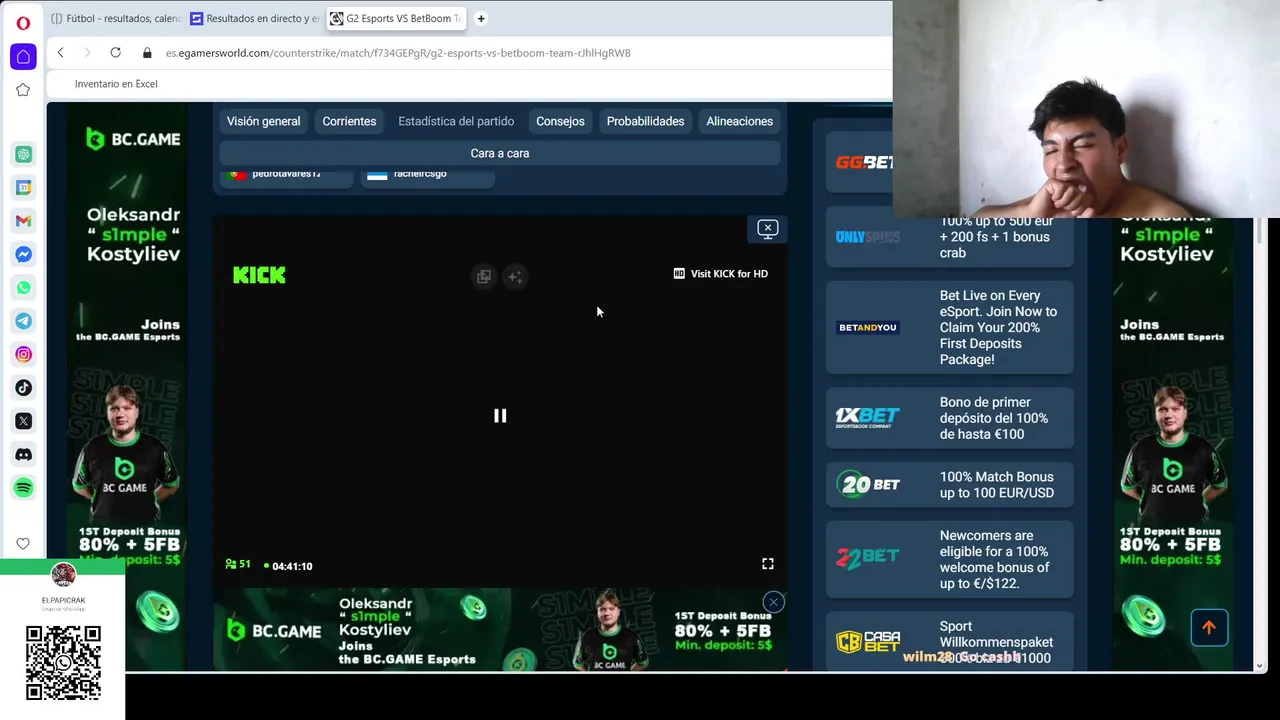
Task: Open the Inventario en Excel bookmark
Action: [x=116, y=84]
